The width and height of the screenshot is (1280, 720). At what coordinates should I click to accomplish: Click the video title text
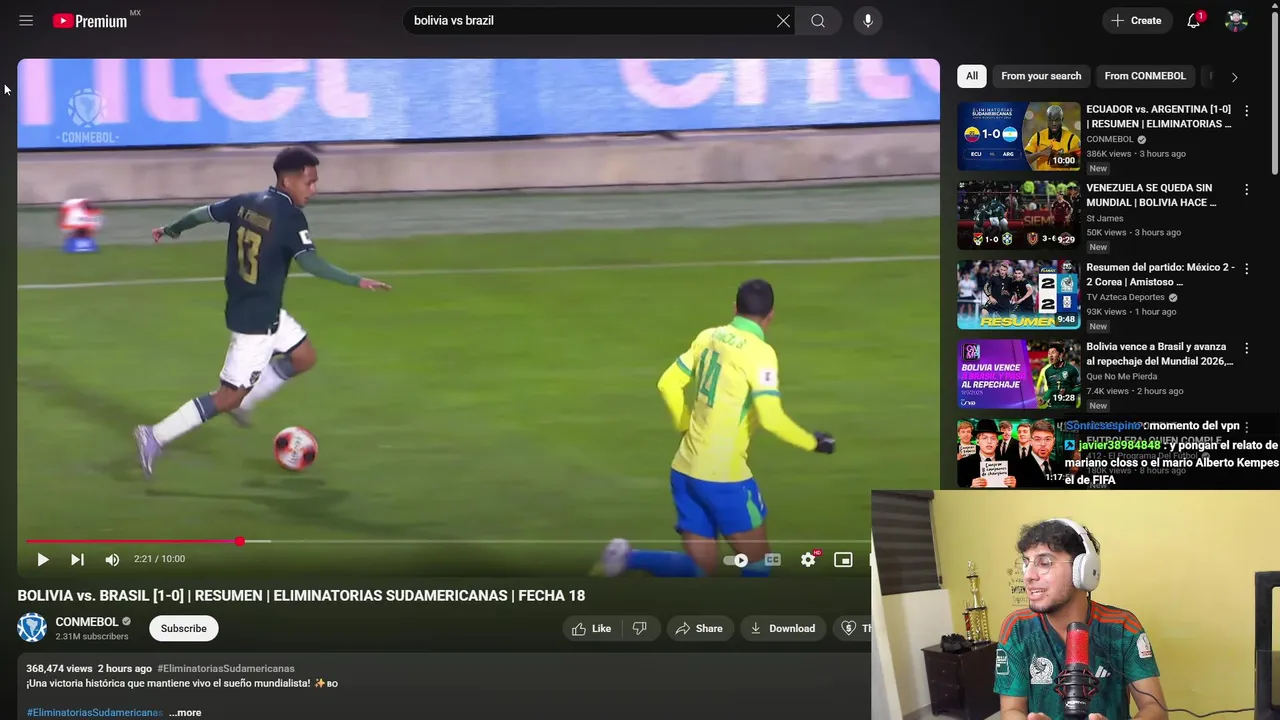click(x=301, y=596)
